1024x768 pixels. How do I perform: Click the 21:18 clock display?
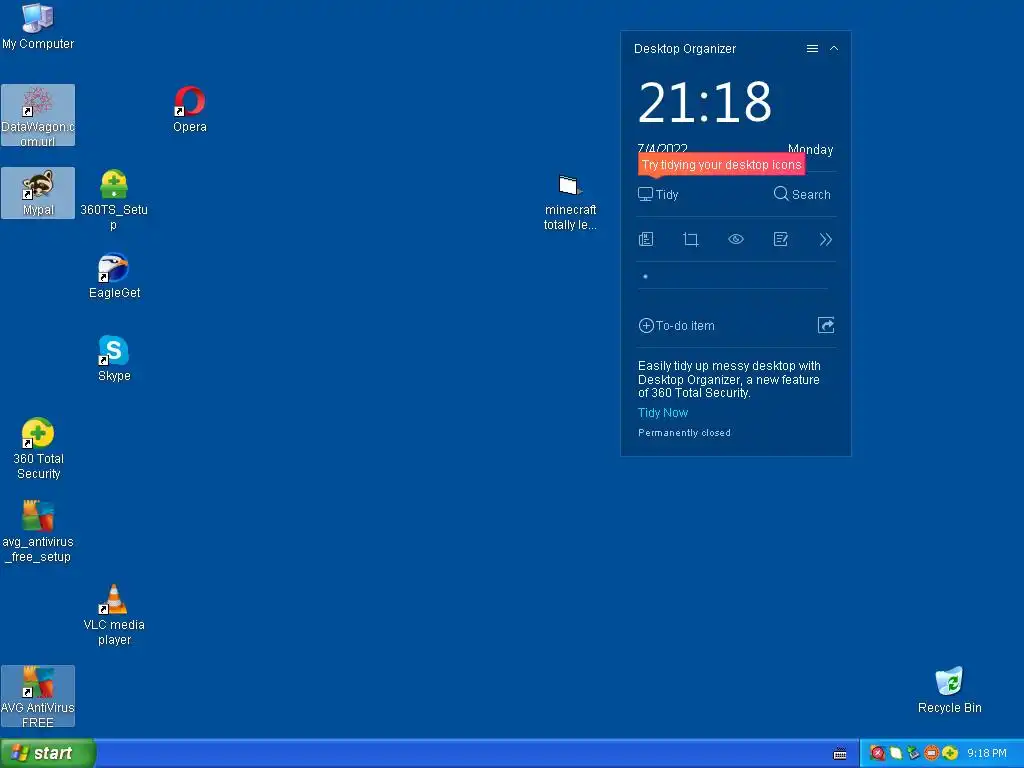(x=705, y=102)
